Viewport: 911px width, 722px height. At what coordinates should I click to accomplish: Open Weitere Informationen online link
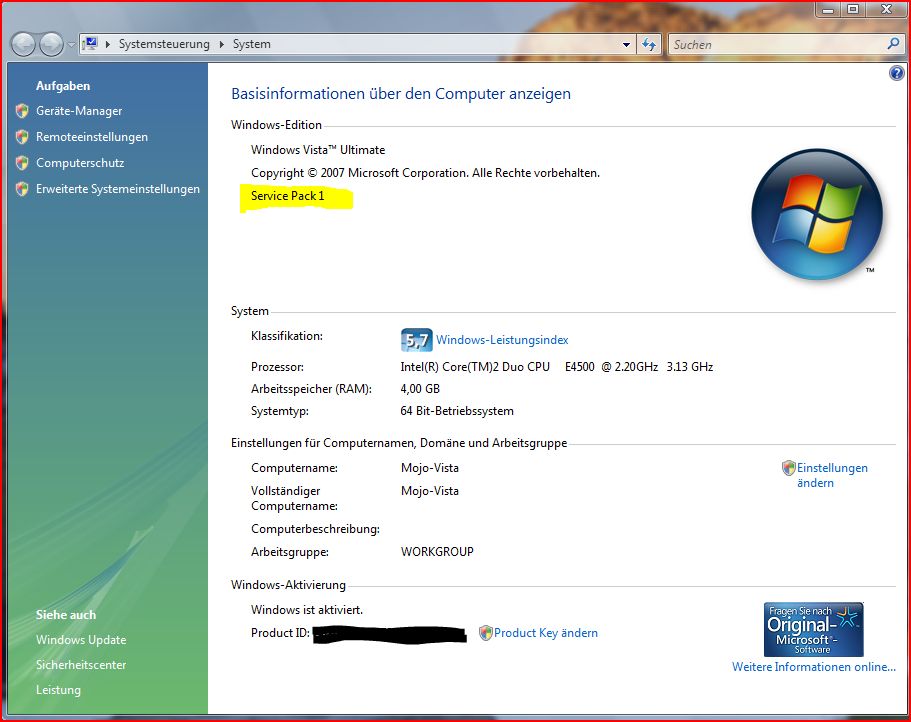813,667
